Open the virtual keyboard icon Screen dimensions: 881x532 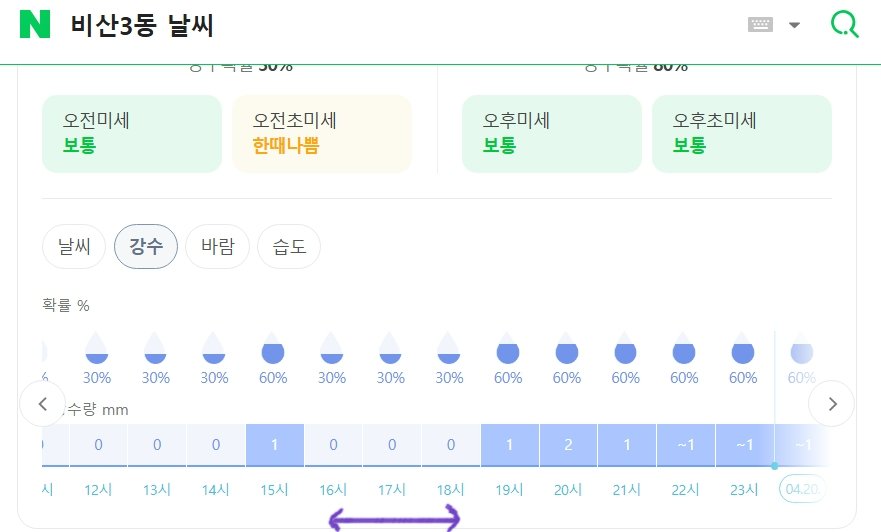tap(760, 25)
